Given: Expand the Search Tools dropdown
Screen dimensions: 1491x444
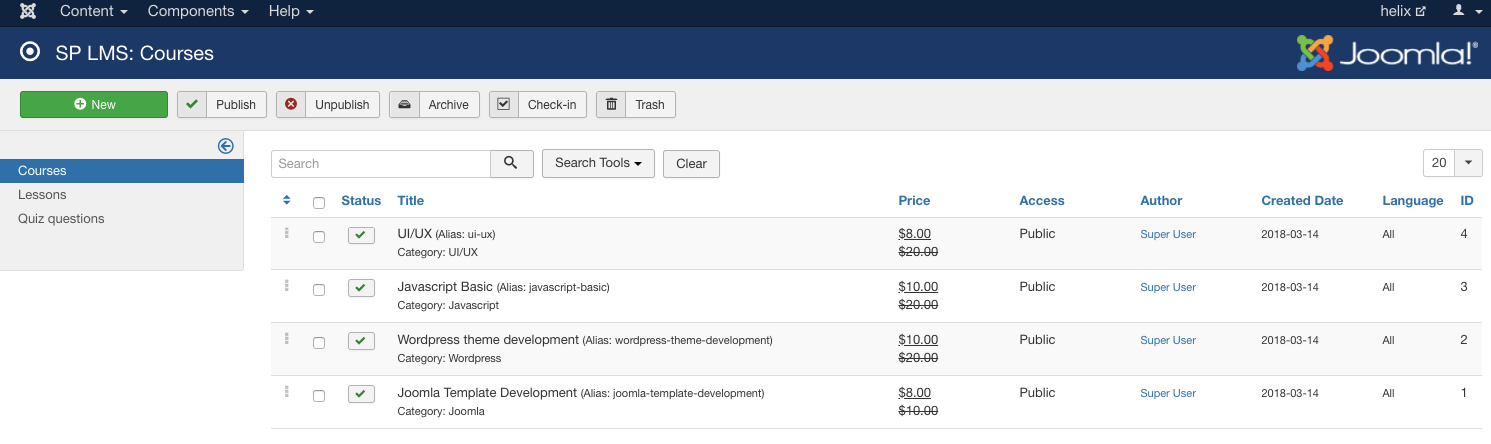Looking at the screenshot, I should (x=598, y=163).
